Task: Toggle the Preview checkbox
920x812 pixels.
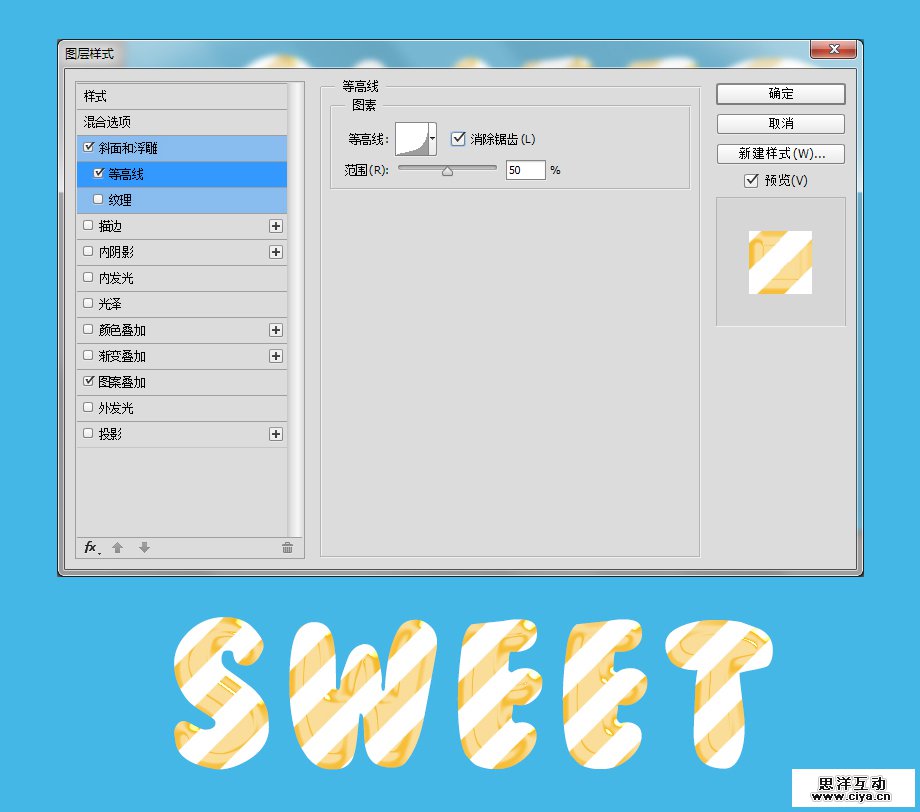Action: (751, 181)
